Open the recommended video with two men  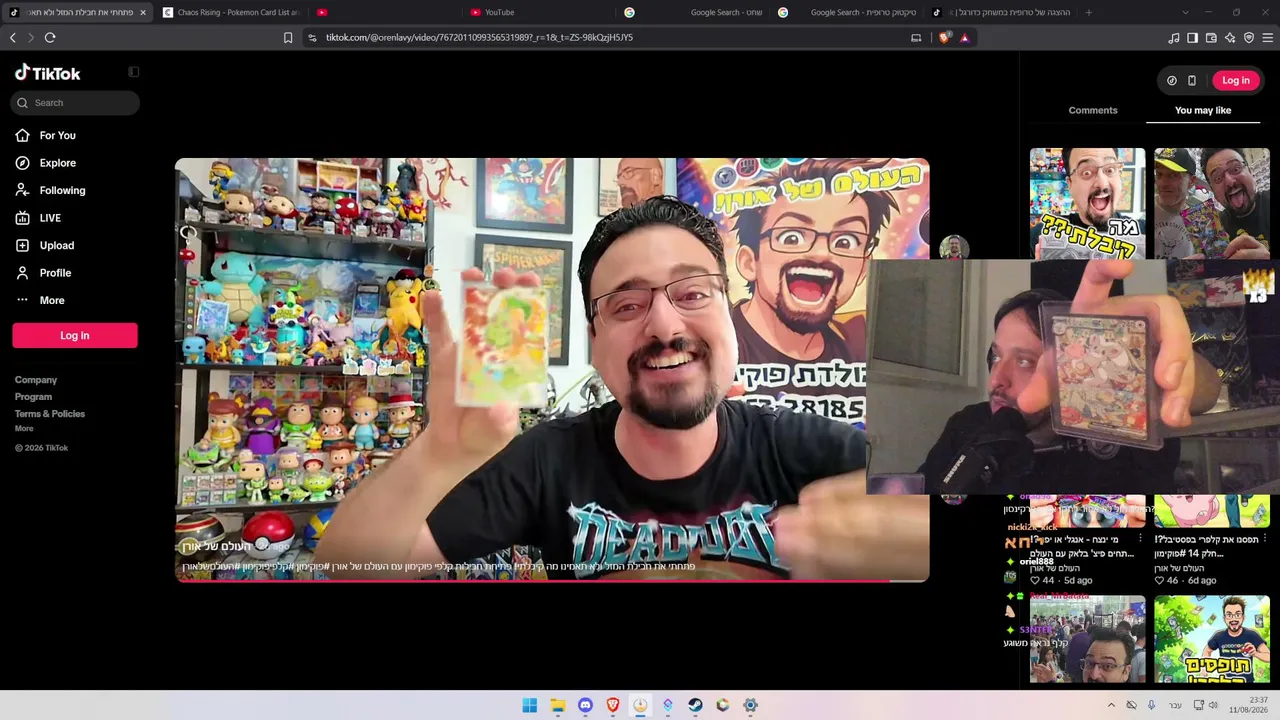point(1212,203)
